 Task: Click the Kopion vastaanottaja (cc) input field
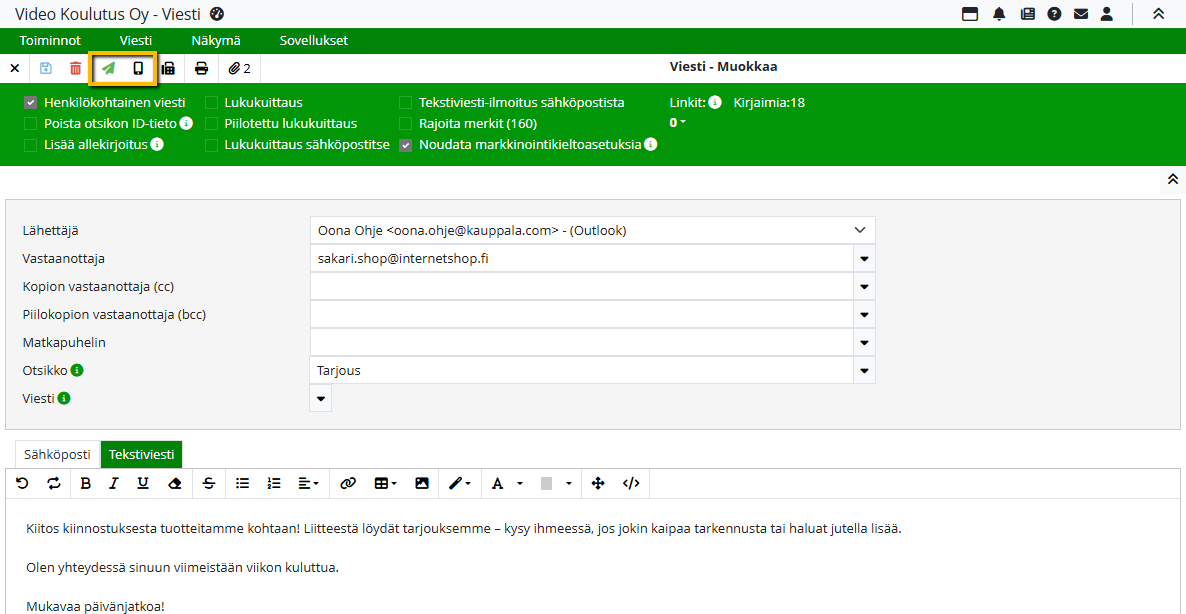pos(580,287)
